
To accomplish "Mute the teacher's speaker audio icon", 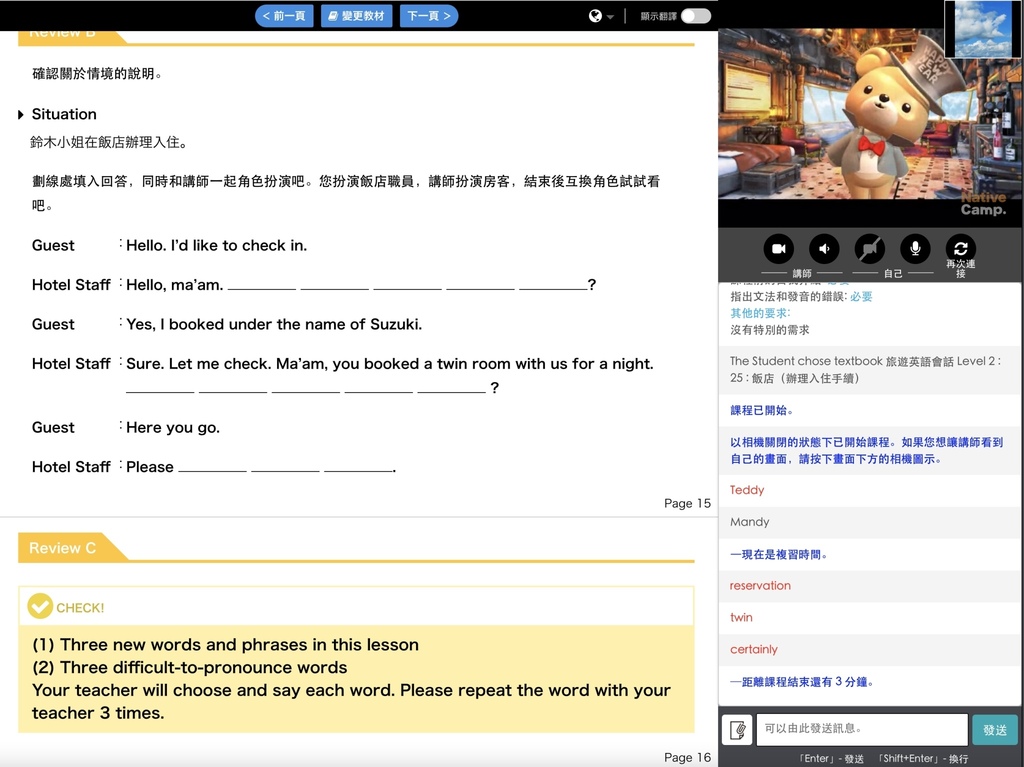I will tap(824, 249).
